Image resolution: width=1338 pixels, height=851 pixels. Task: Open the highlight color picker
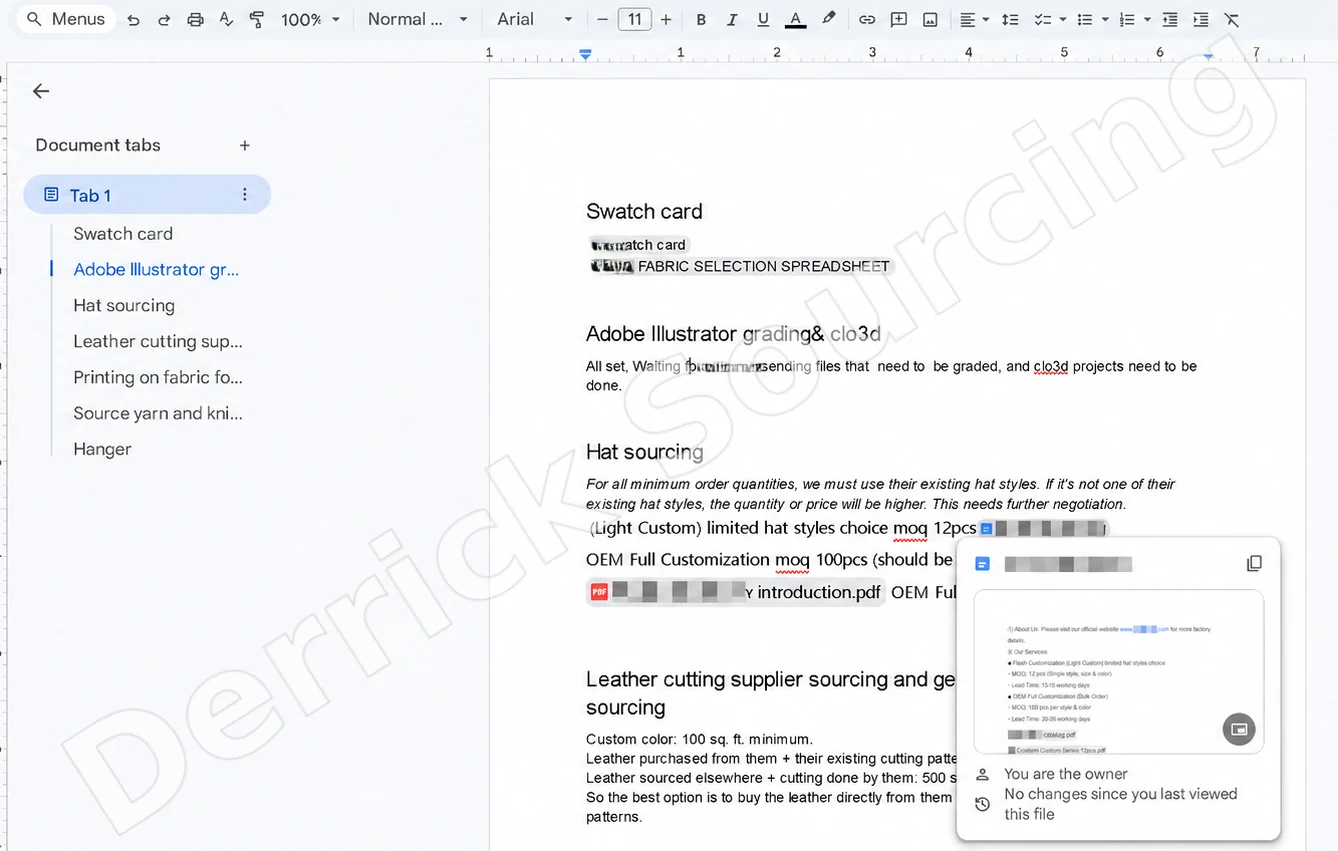(x=828, y=20)
